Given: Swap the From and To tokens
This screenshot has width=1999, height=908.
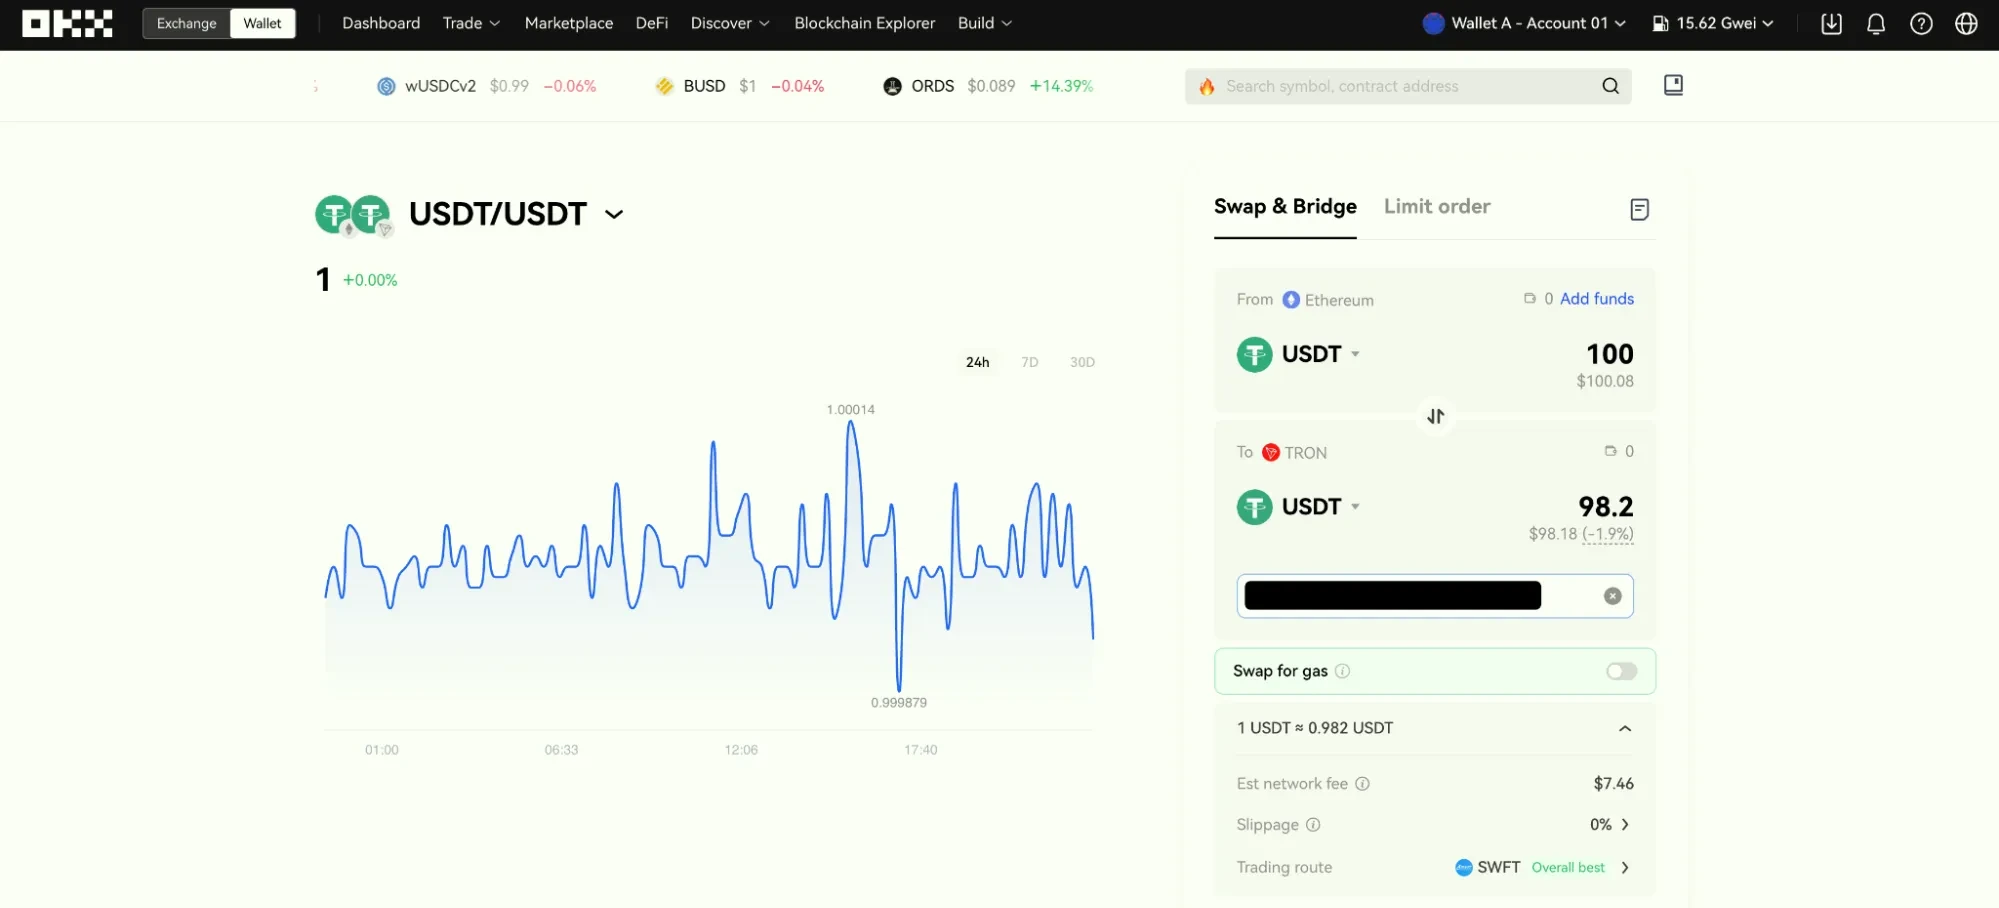Looking at the screenshot, I should 1435,416.
